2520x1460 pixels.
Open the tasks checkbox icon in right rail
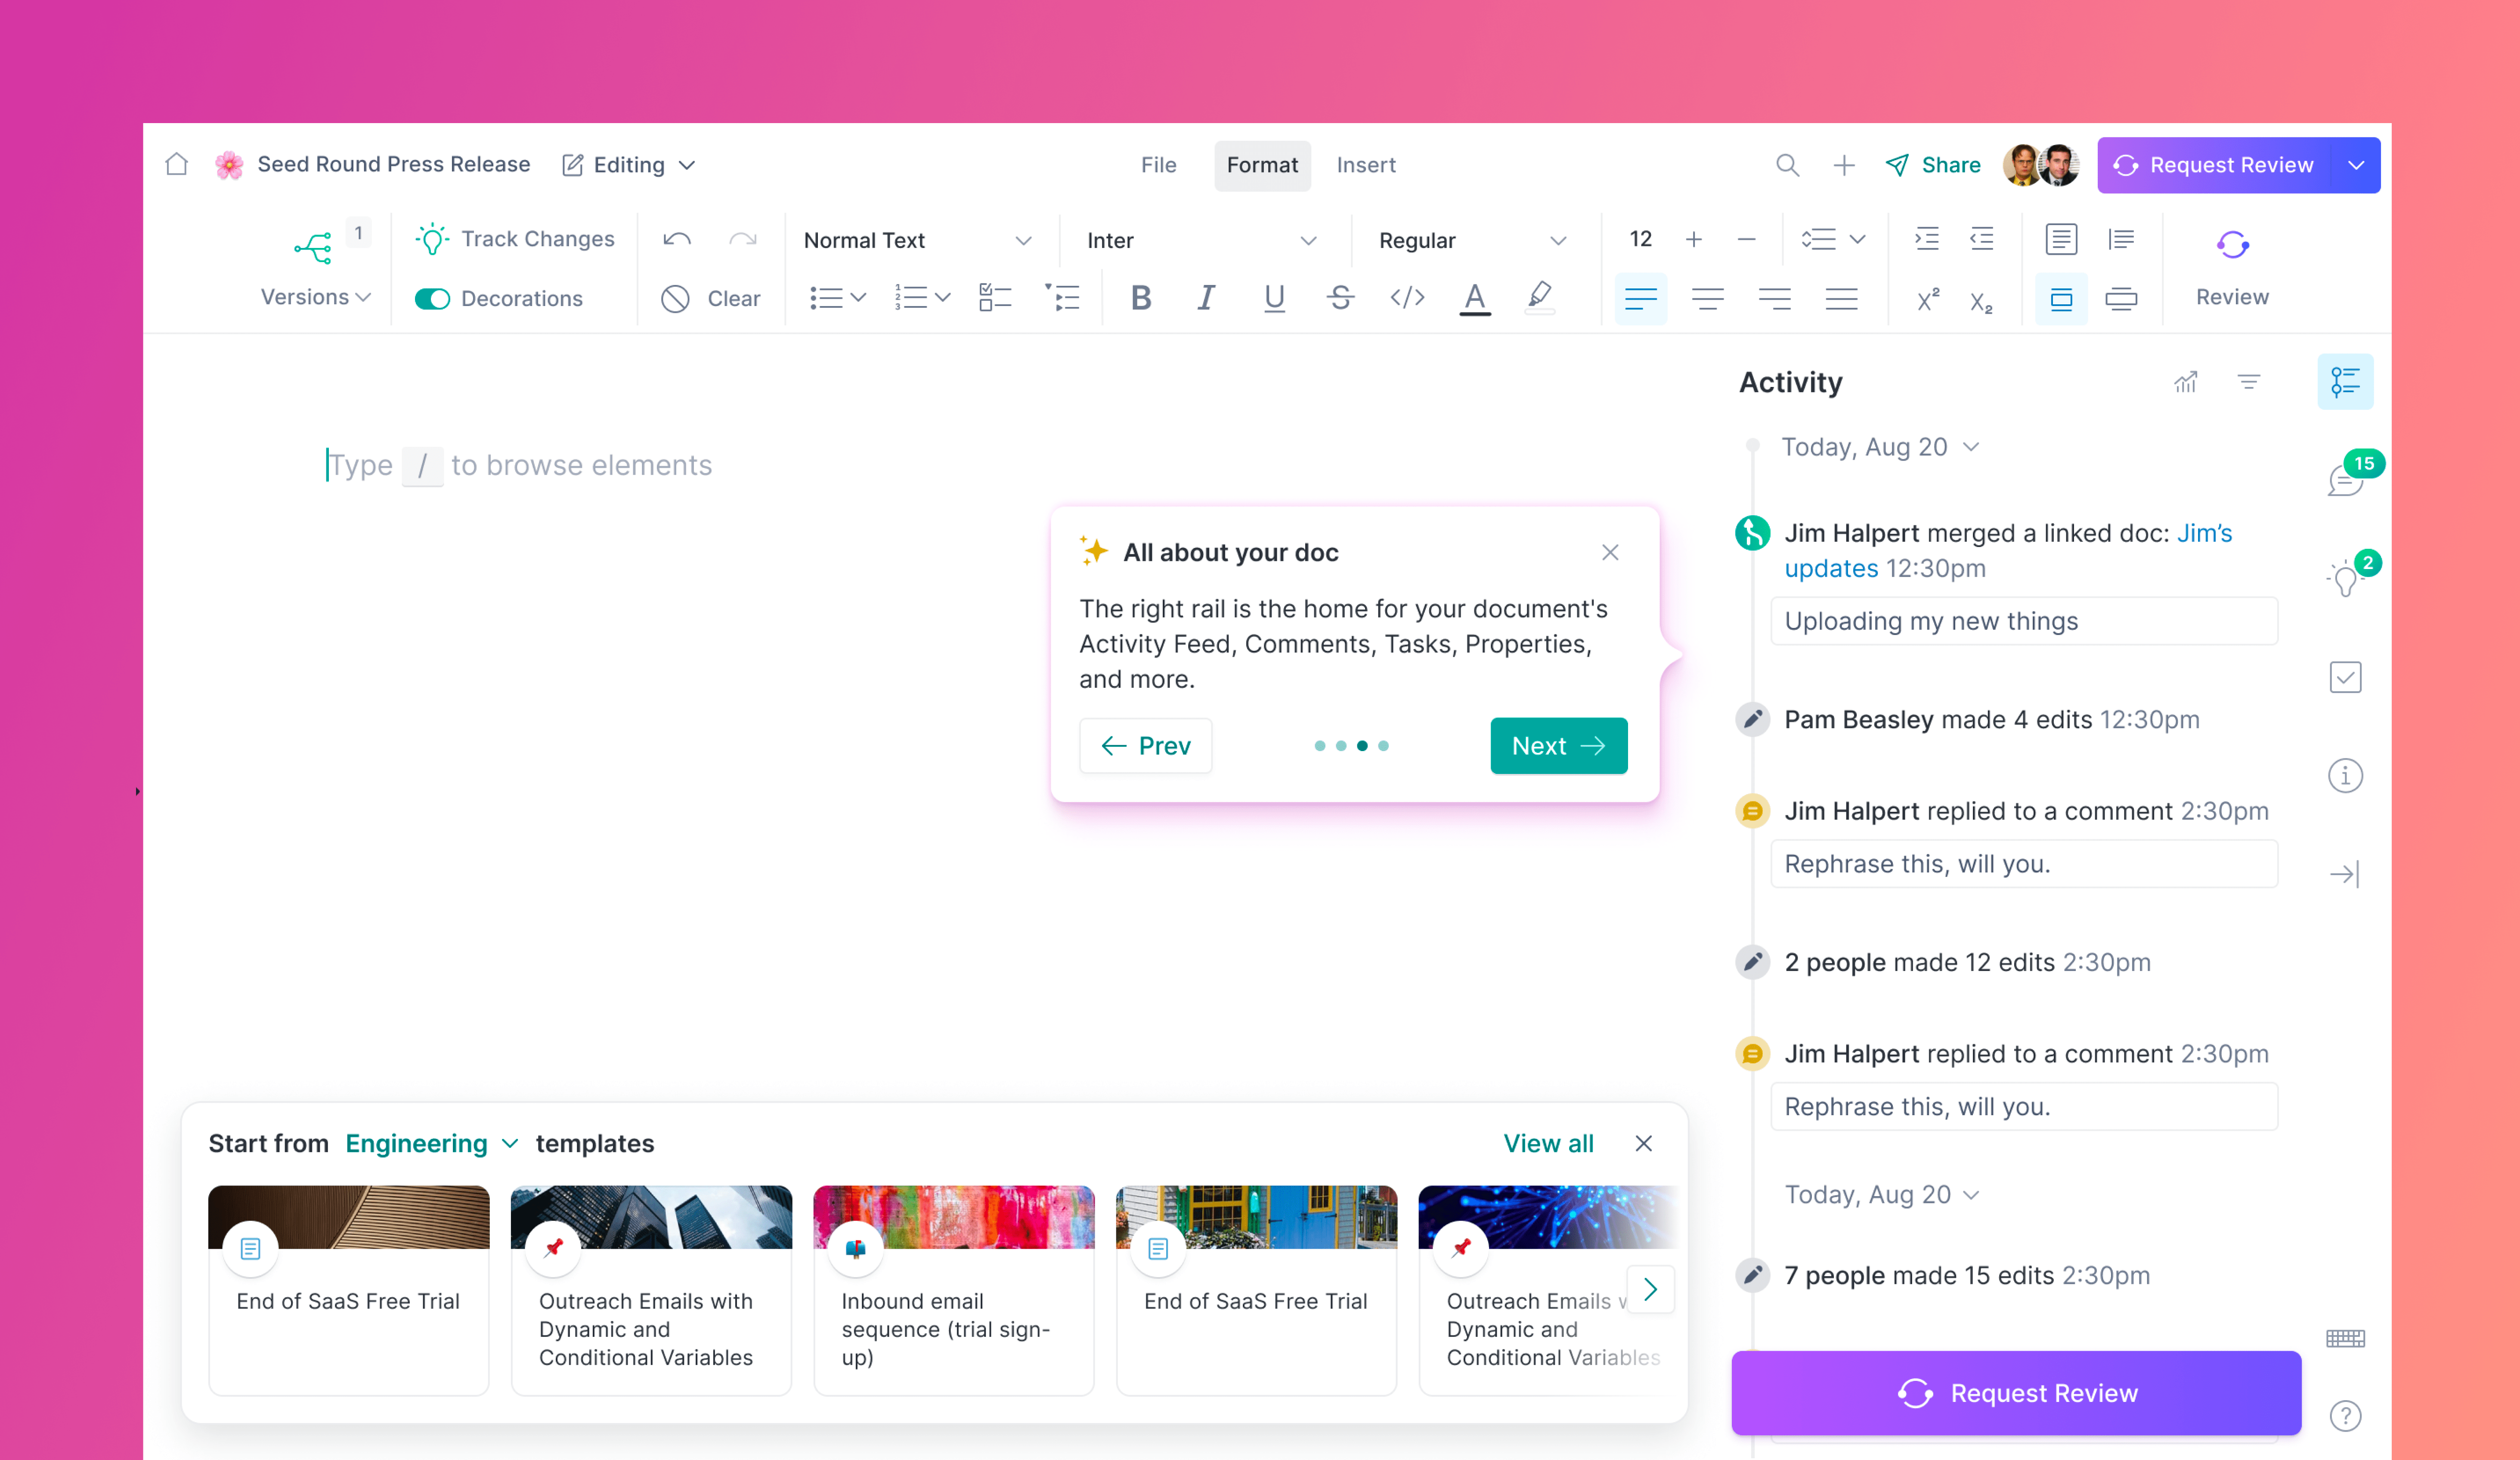[x=2345, y=678]
